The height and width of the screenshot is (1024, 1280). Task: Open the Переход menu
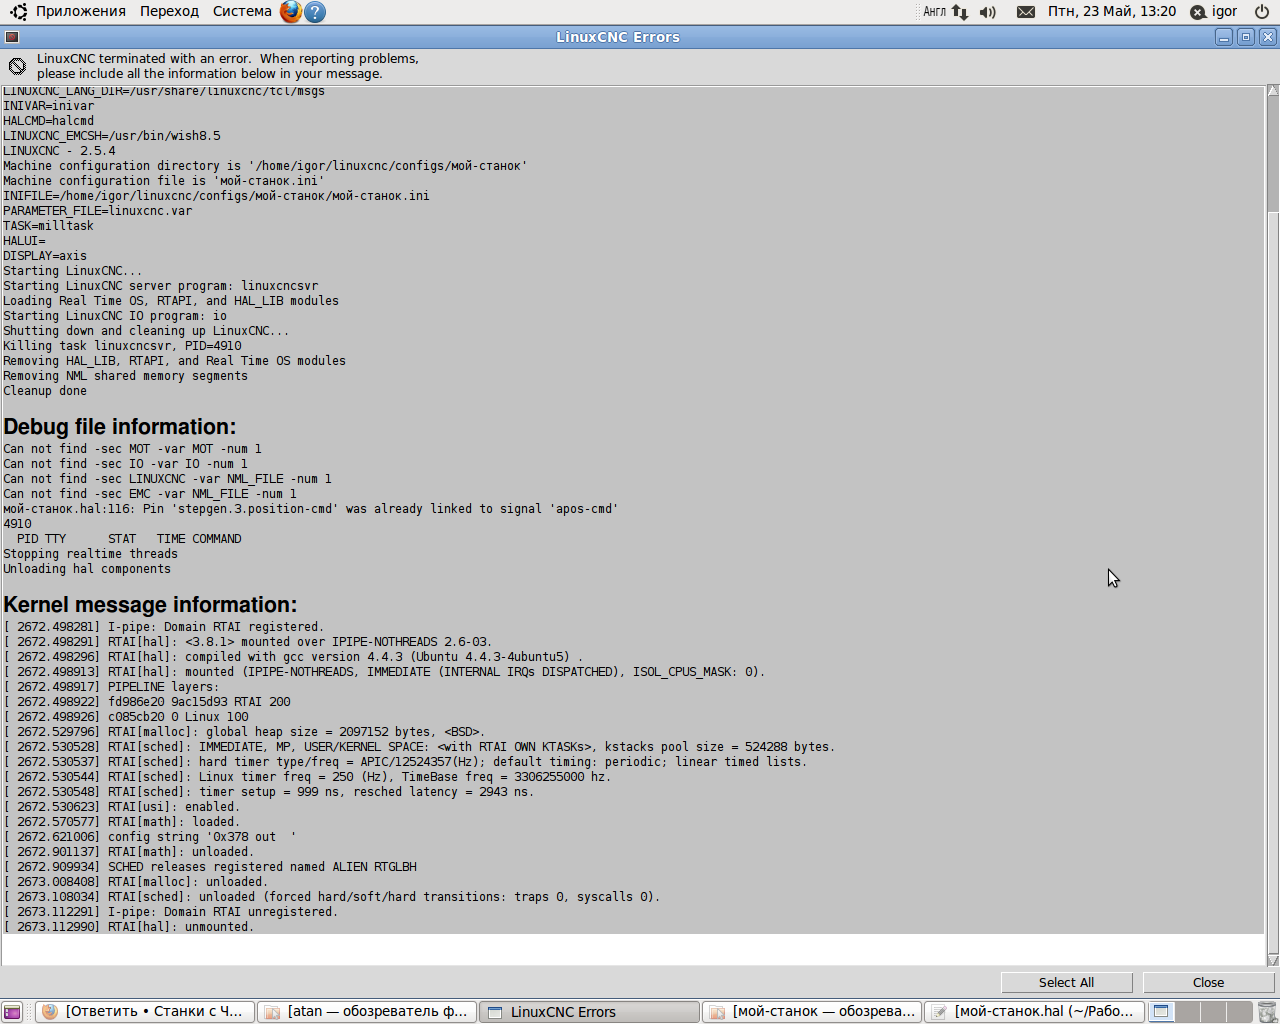coord(170,11)
